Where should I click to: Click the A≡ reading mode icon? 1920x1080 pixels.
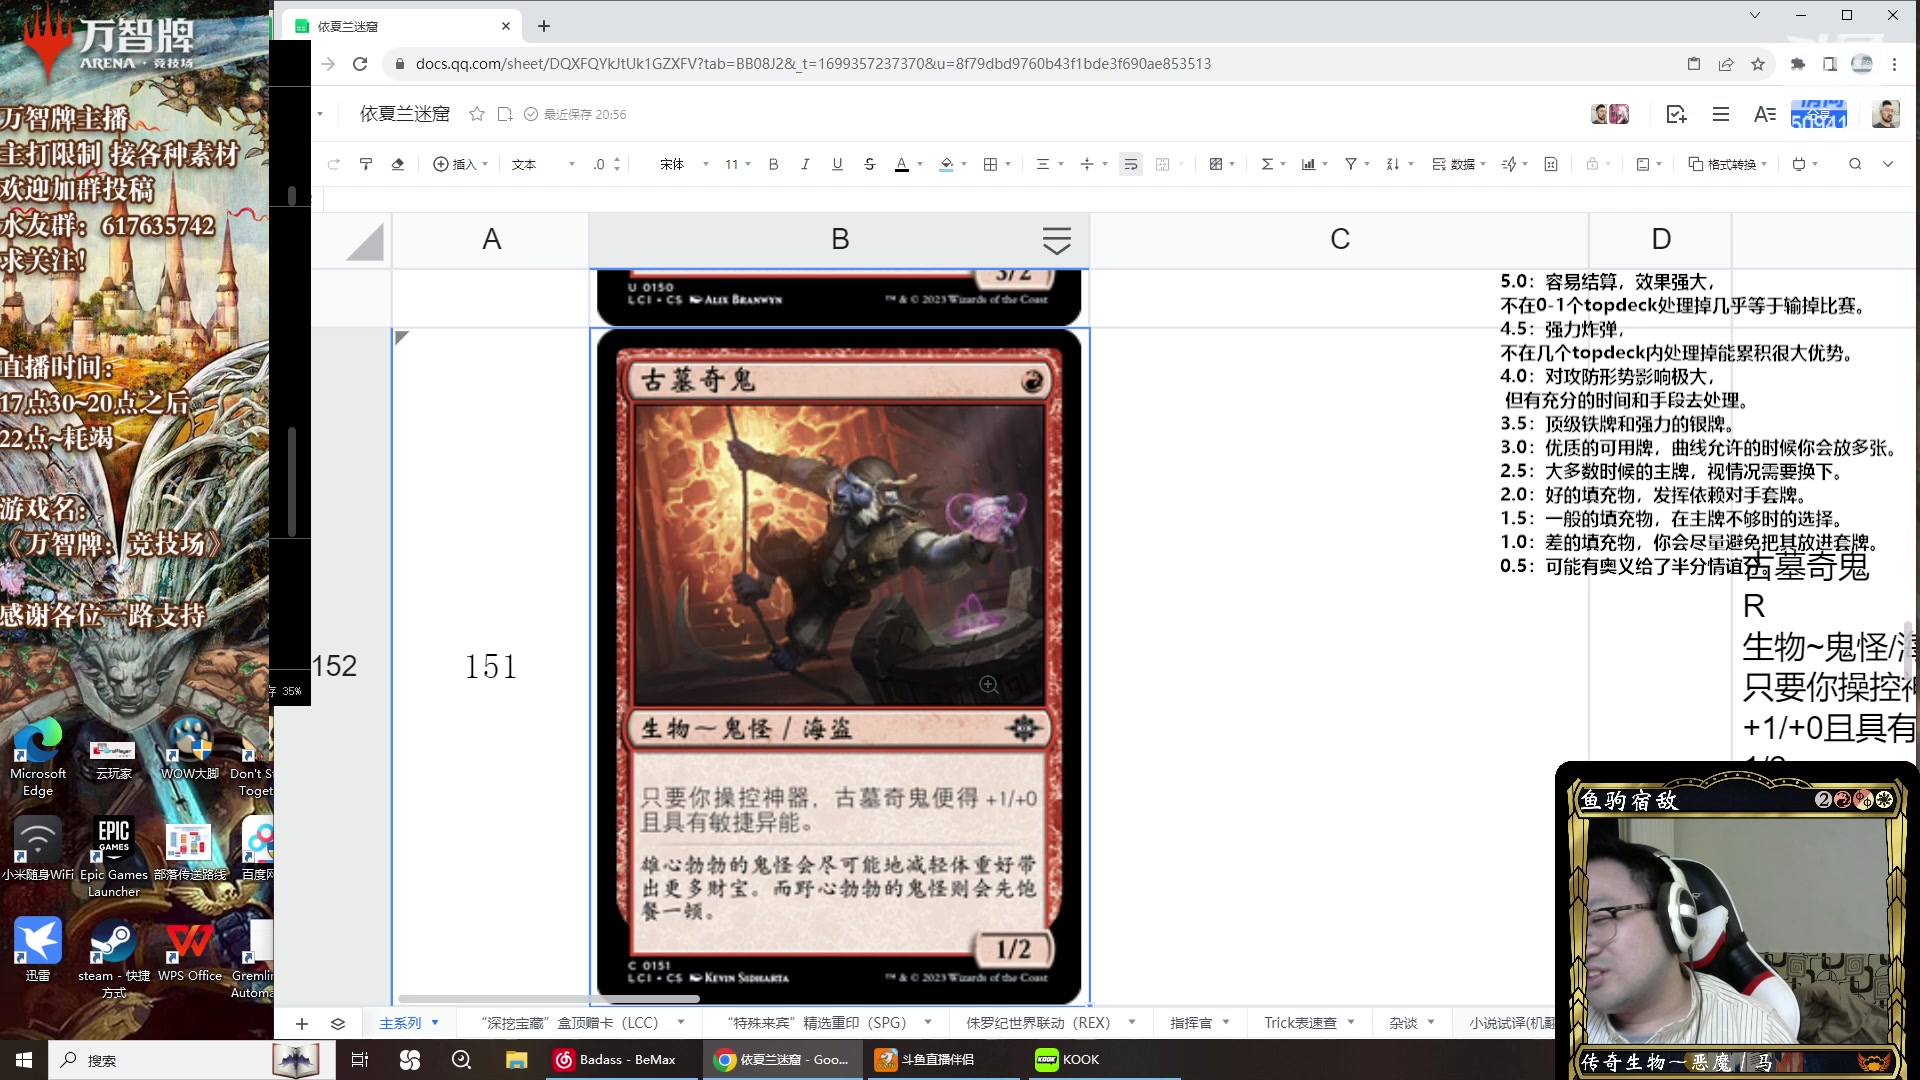1765,114
